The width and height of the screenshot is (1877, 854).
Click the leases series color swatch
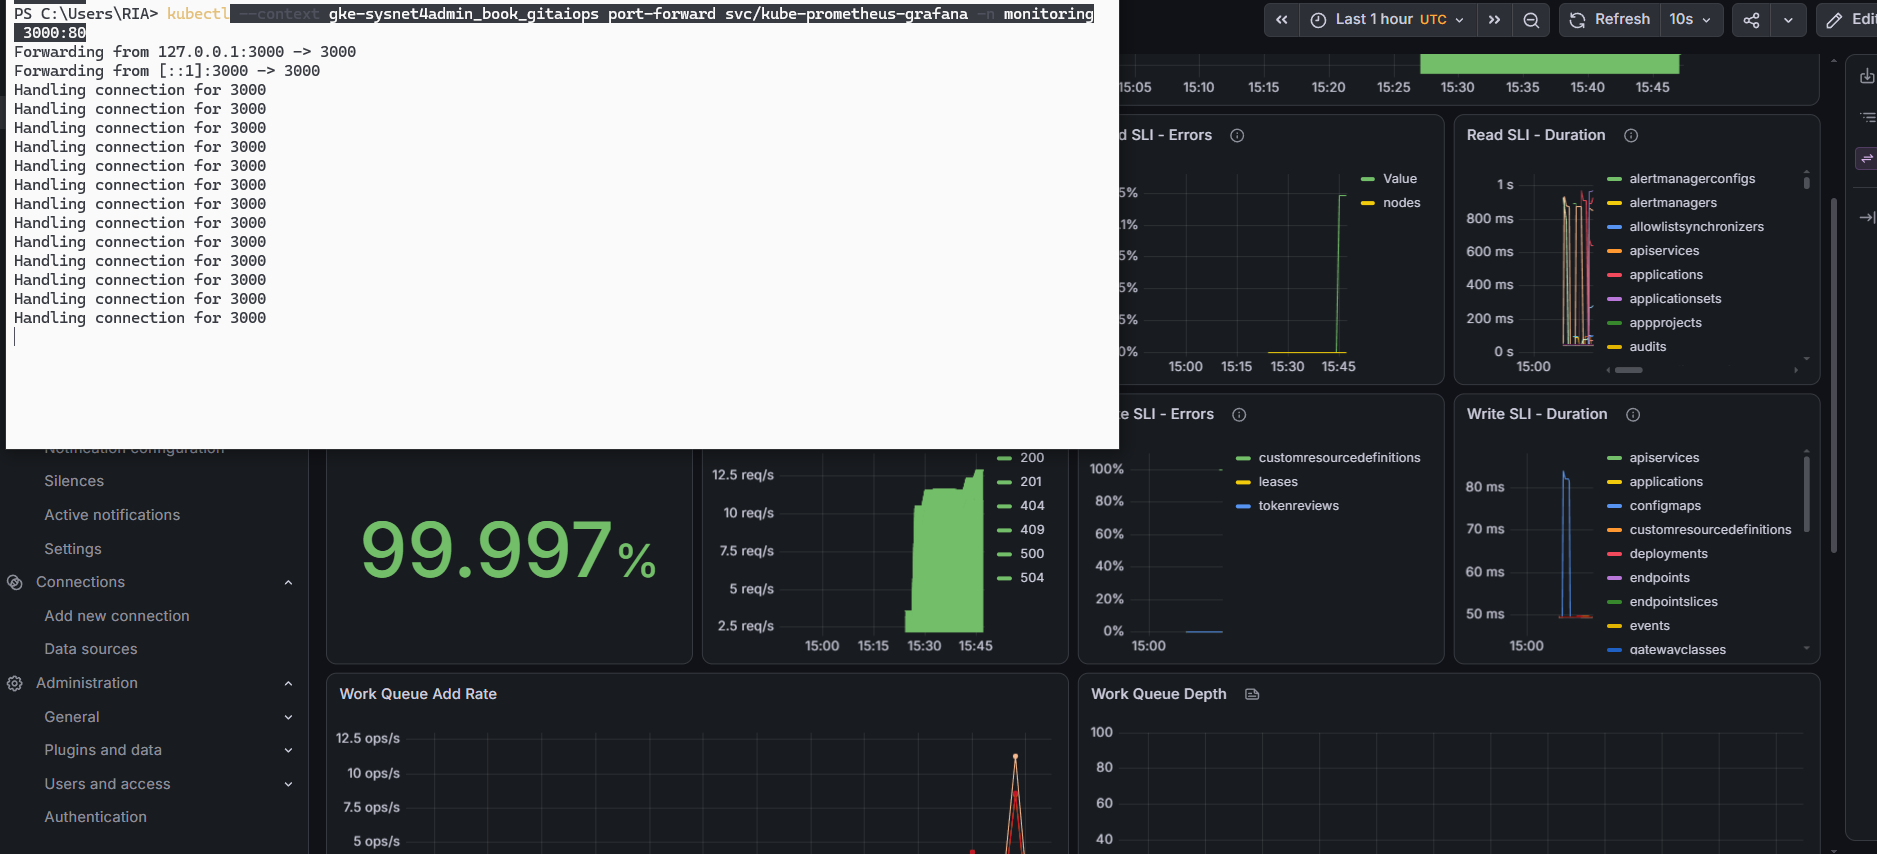[x=1243, y=482]
